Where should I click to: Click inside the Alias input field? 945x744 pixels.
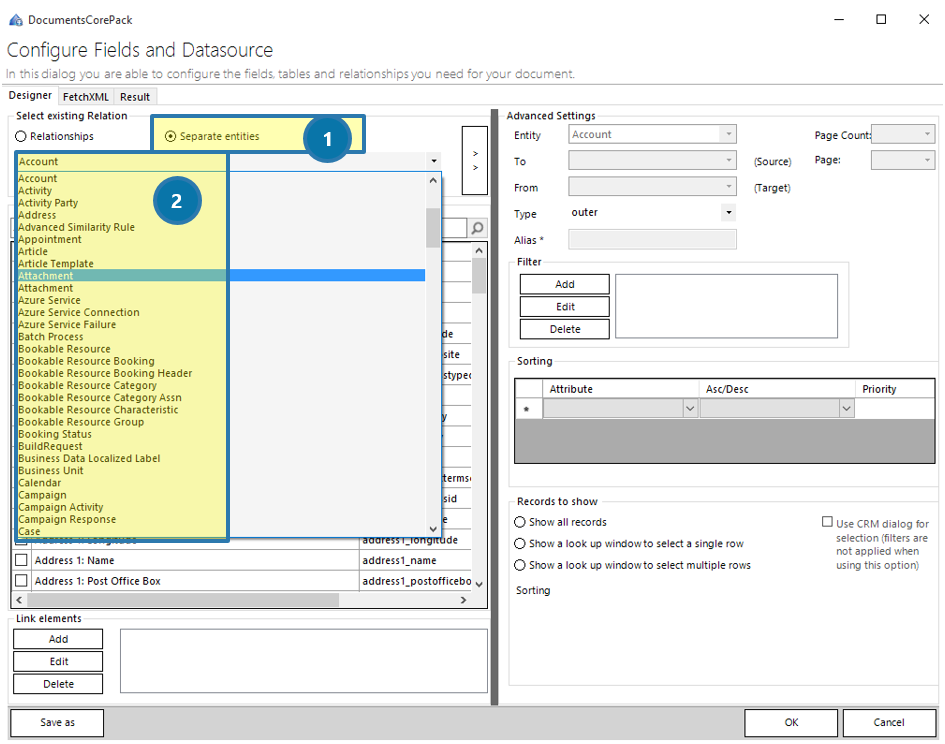(x=651, y=239)
